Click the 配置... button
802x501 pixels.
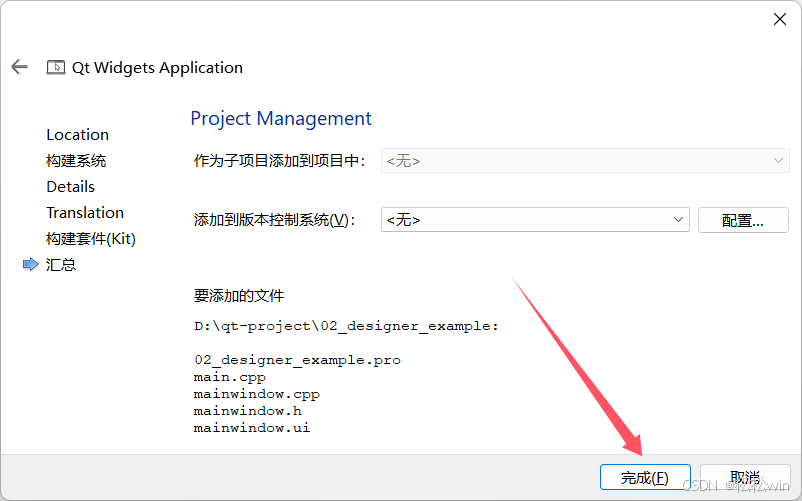tap(743, 220)
